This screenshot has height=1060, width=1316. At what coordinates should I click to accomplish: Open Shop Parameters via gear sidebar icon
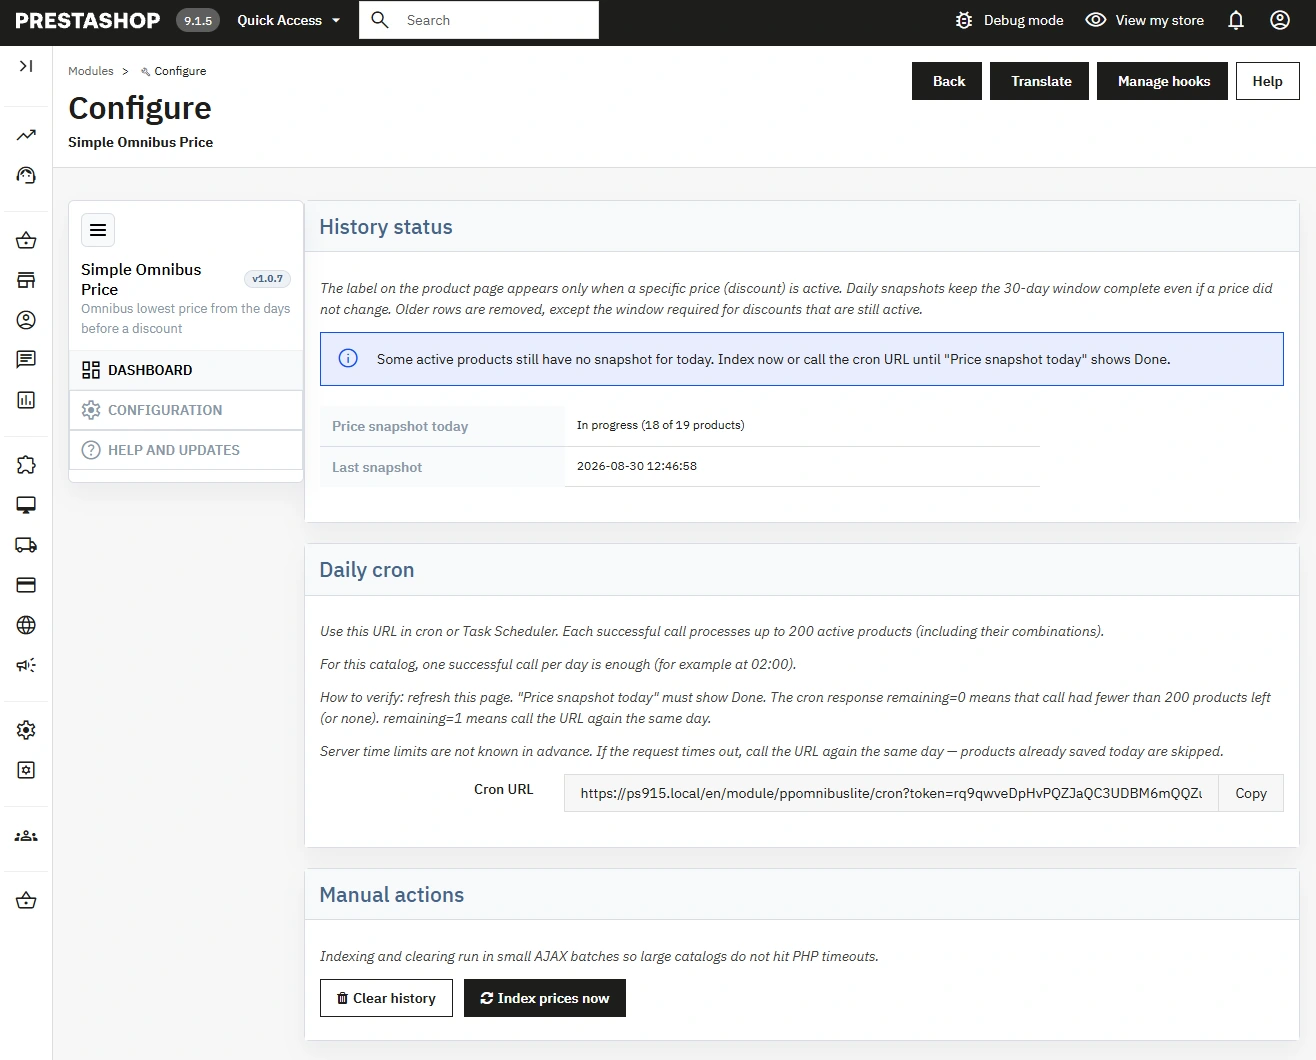click(x=26, y=730)
